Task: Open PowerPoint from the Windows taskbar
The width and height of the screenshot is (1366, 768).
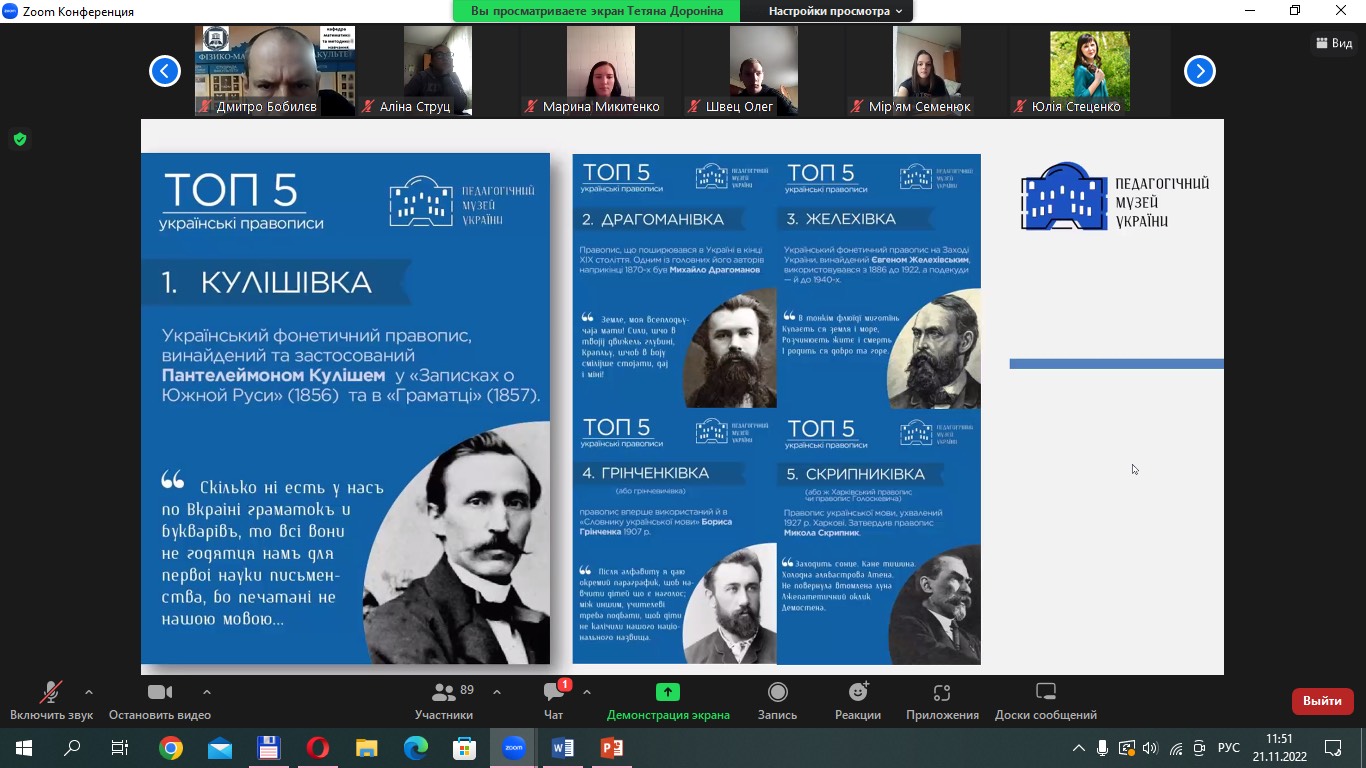Action: click(x=611, y=748)
